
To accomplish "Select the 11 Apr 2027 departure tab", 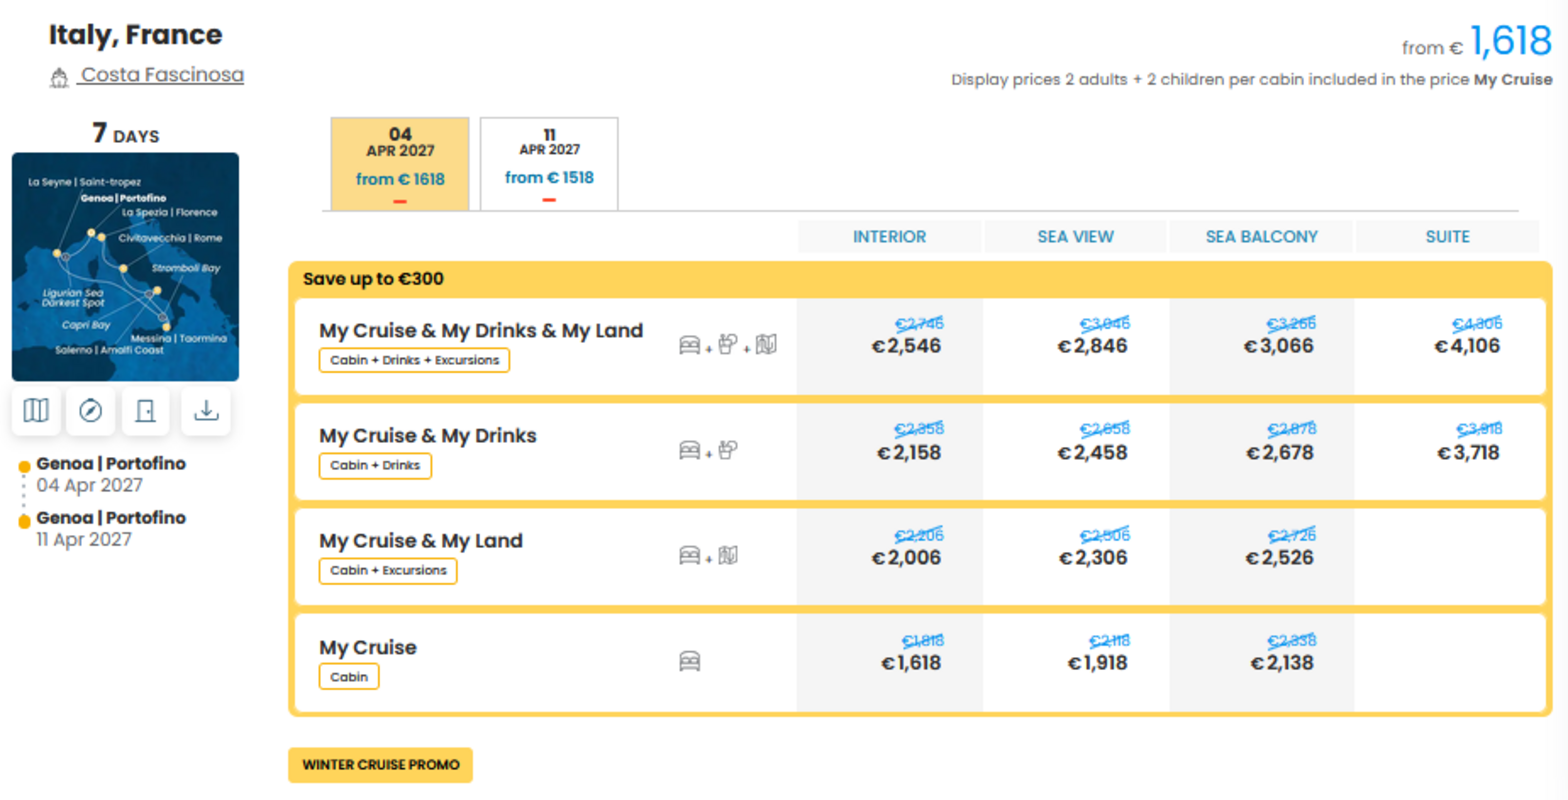I will point(549,164).
